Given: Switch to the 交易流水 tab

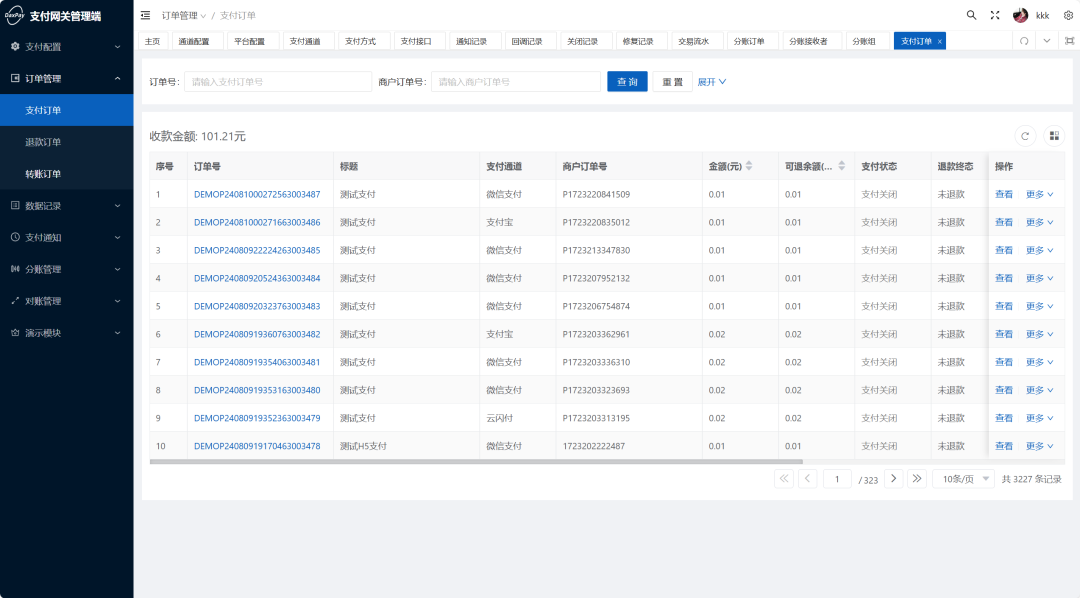Looking at the screenshot, I should [x=694, y=41].
